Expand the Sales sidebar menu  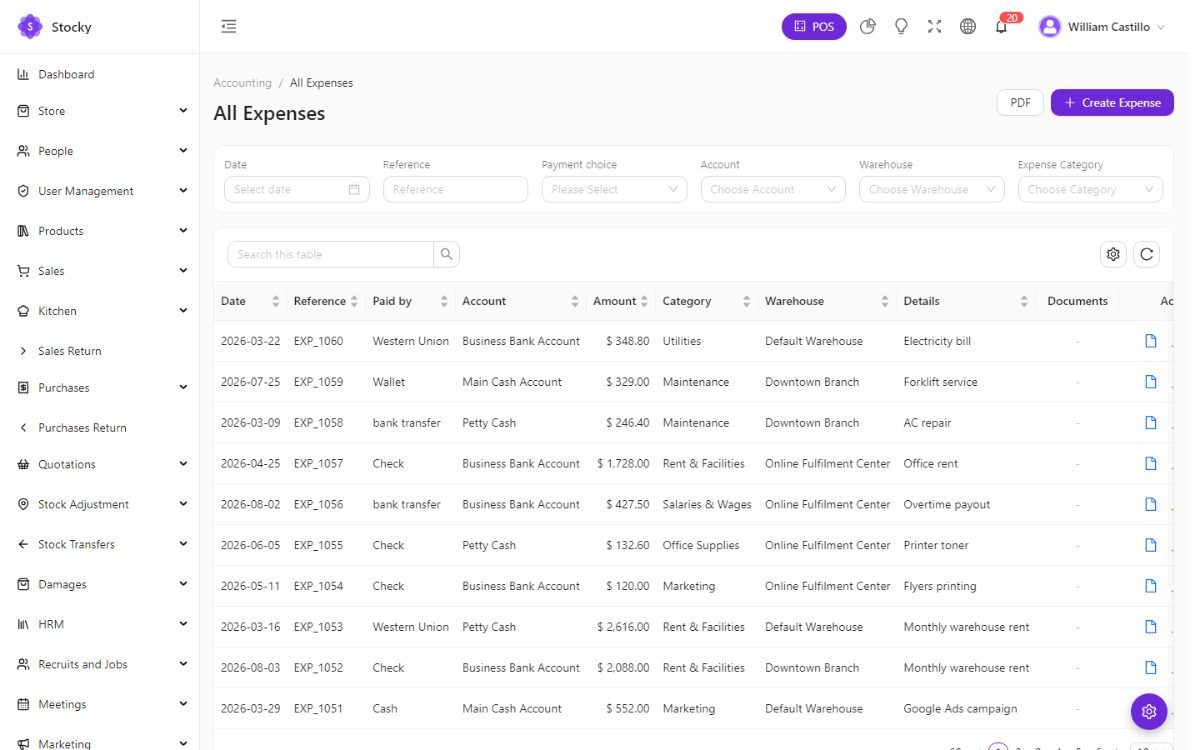tap(100, 271)
